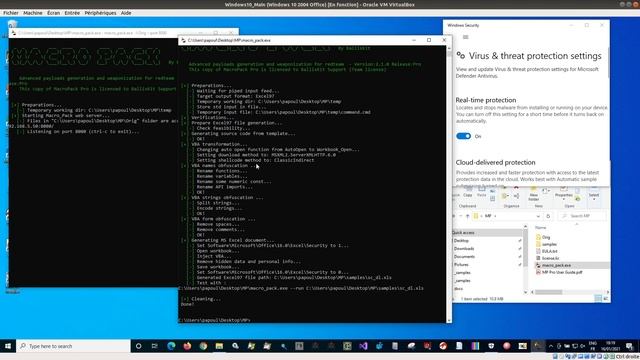Open the VirtualBox Périphériques menu
This screenshot has width=640, height=360.
point(100,13)
